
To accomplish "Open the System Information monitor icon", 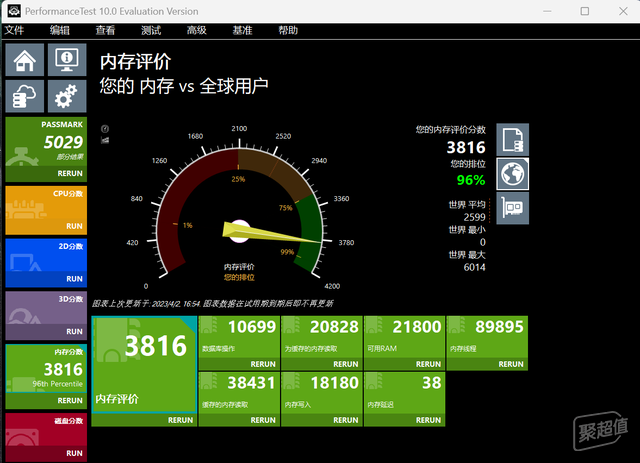I will click(67, 60).
